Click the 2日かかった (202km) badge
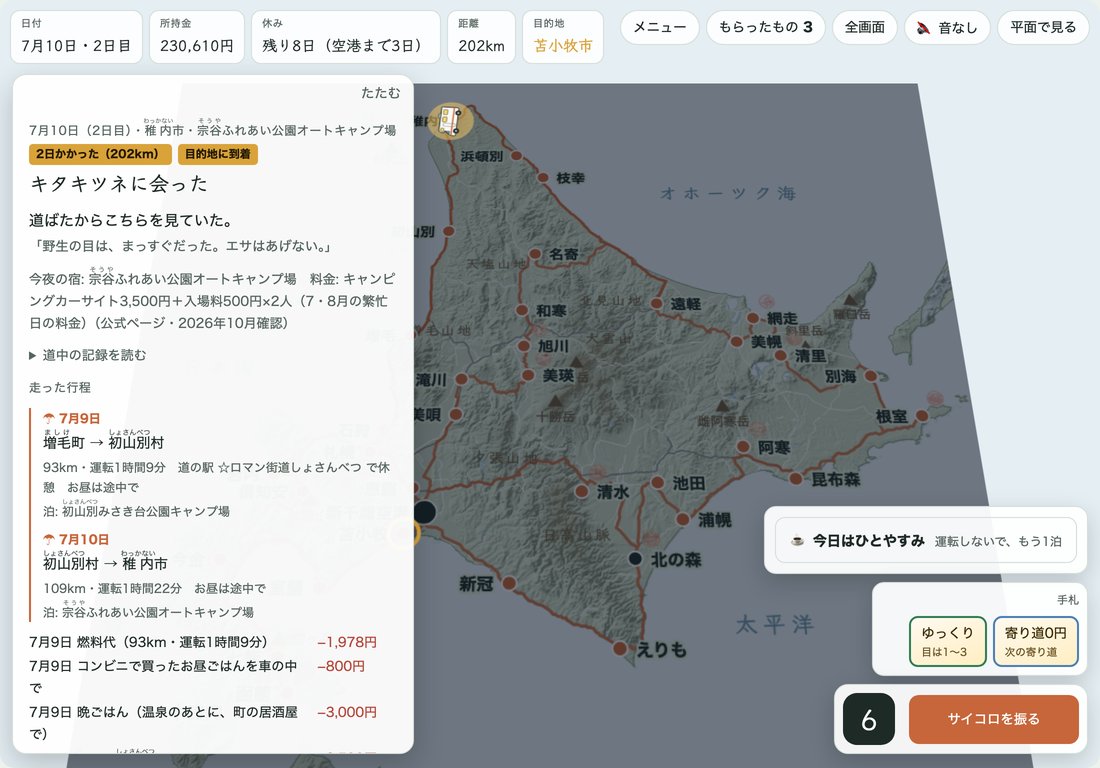This screenshot has width=1100, height=768. [x=100, y=154]
